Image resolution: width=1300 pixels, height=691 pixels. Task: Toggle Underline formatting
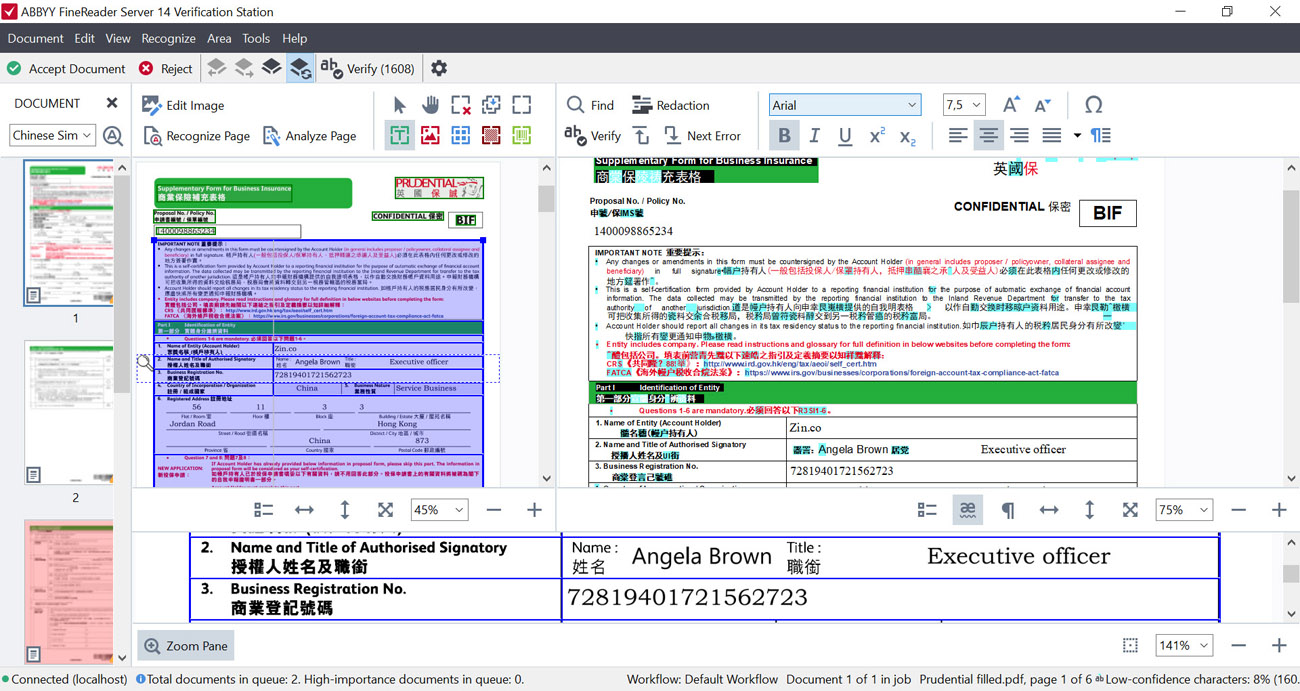845,135
